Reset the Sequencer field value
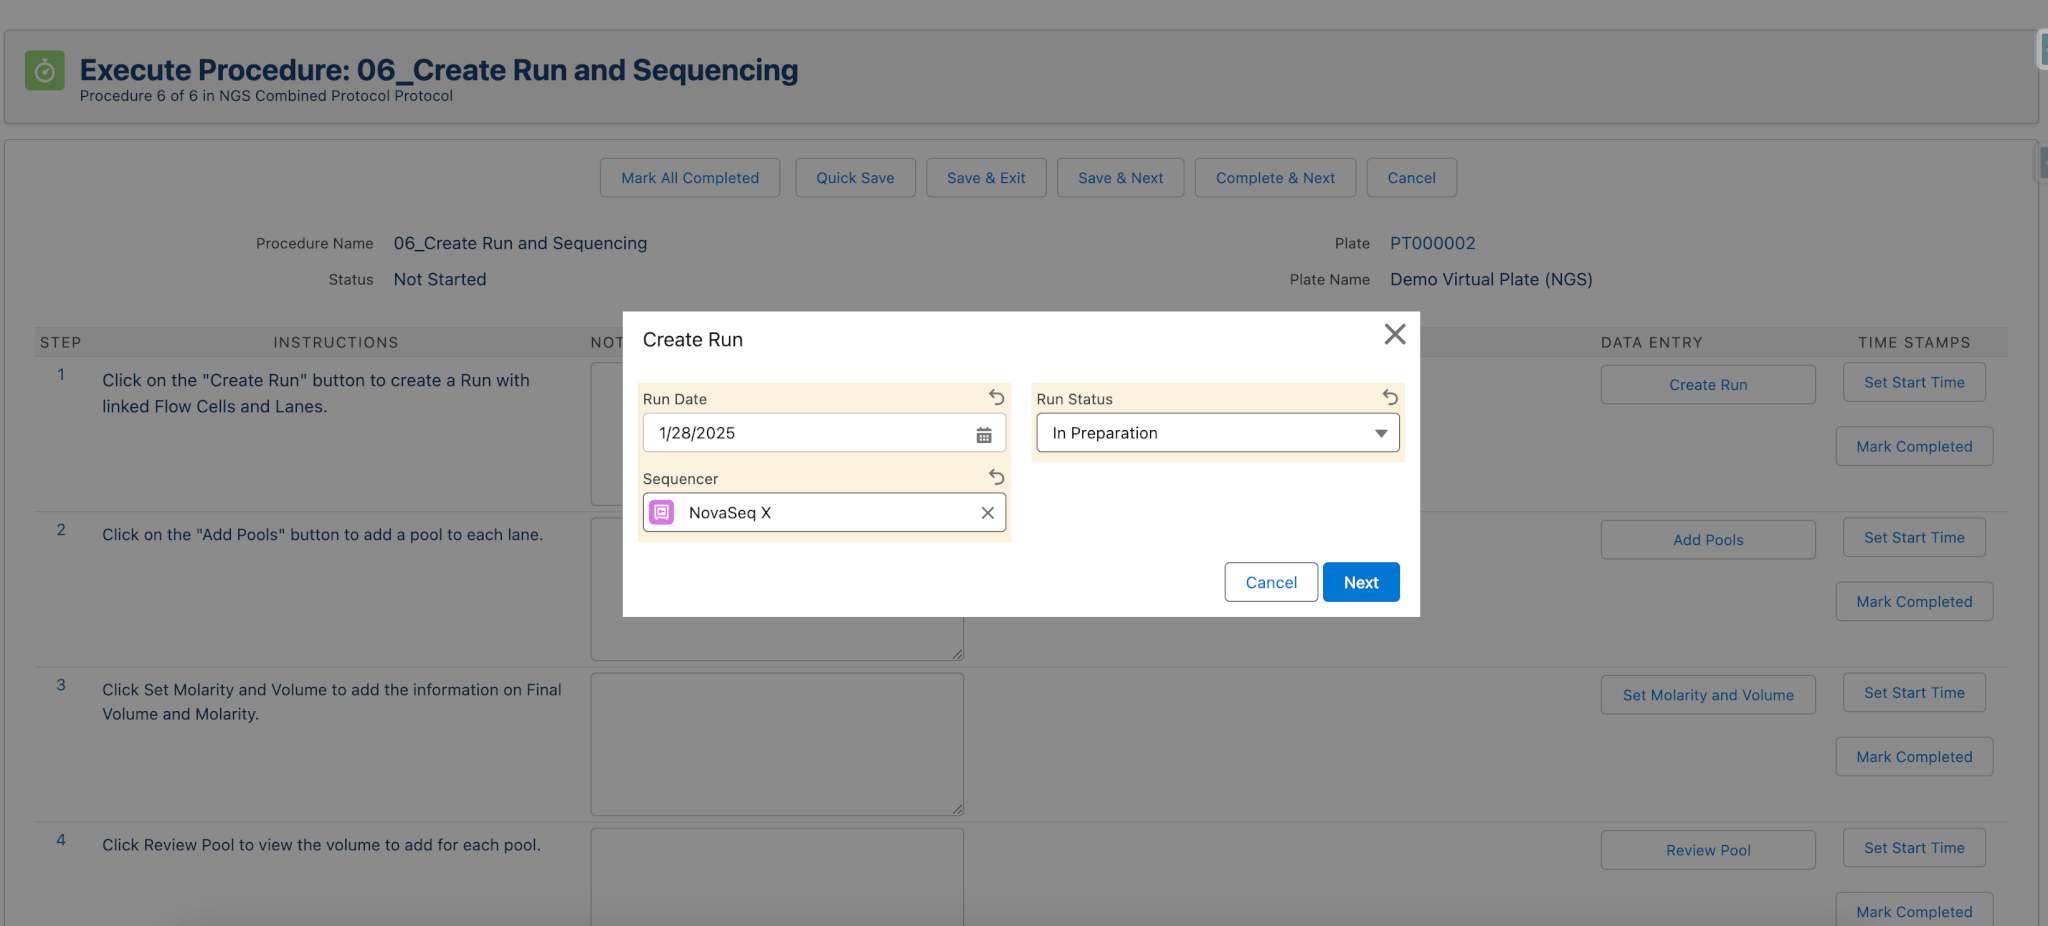Screen dimensions: 2048x926 (996, 477)
